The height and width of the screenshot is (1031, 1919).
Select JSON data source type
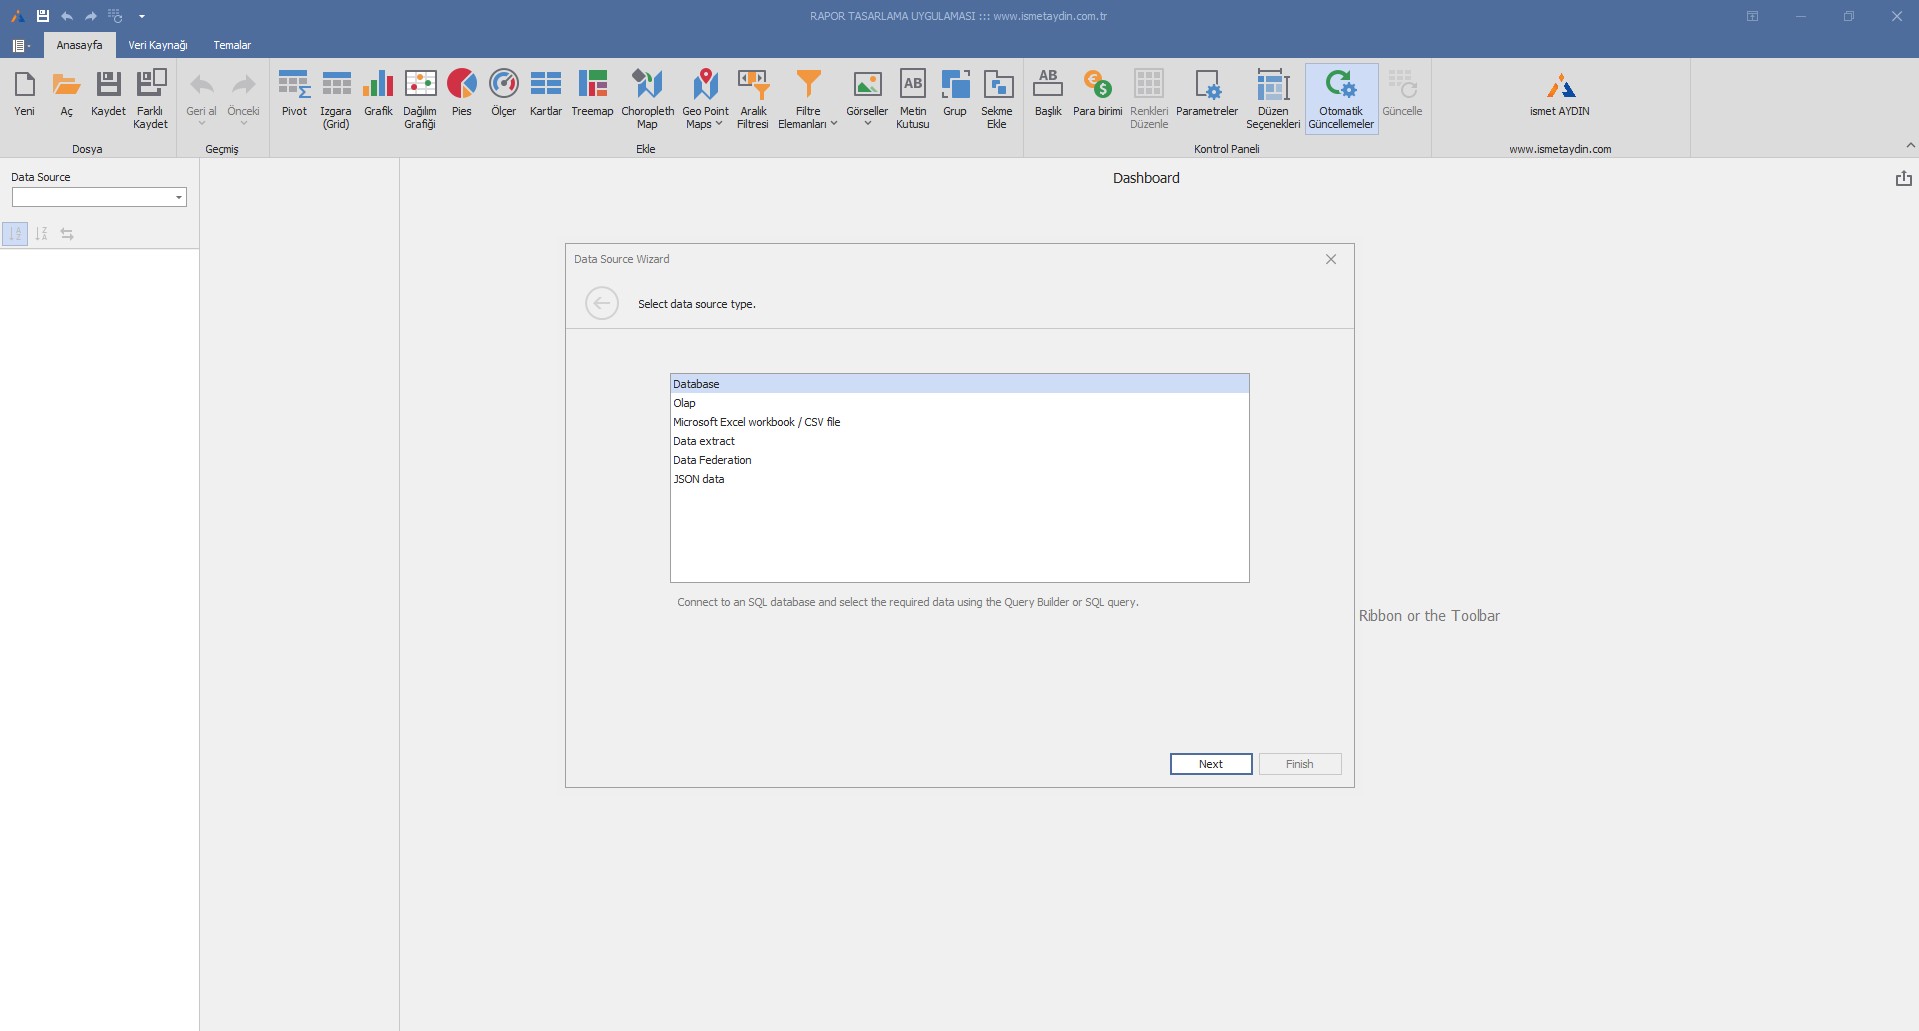(x=699, y=479)
